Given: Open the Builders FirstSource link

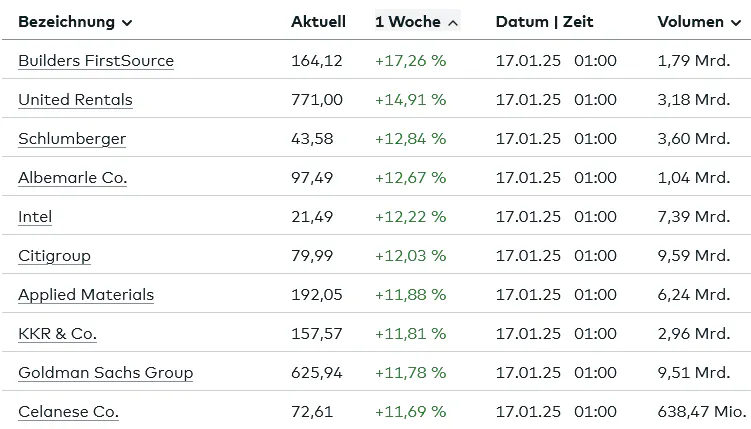Looking at the screenshot, I should click(96, 61).
